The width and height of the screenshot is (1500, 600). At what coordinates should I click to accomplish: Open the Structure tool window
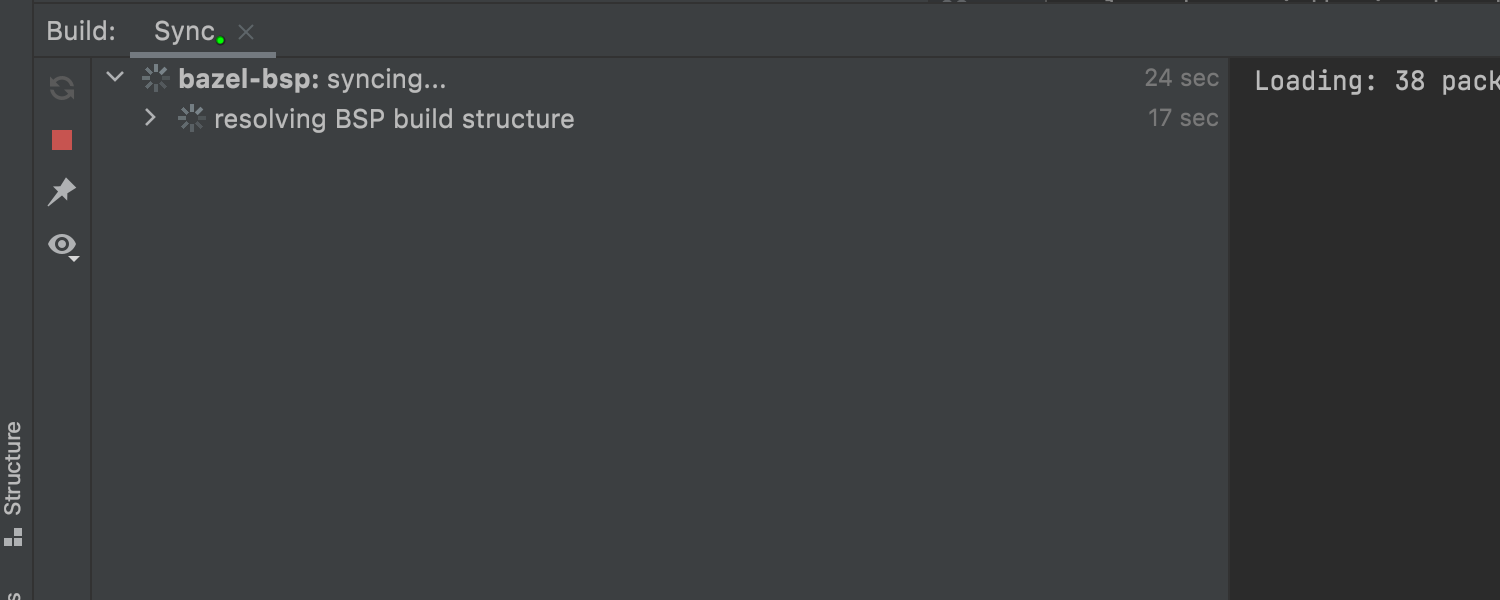tap(13, 468)
